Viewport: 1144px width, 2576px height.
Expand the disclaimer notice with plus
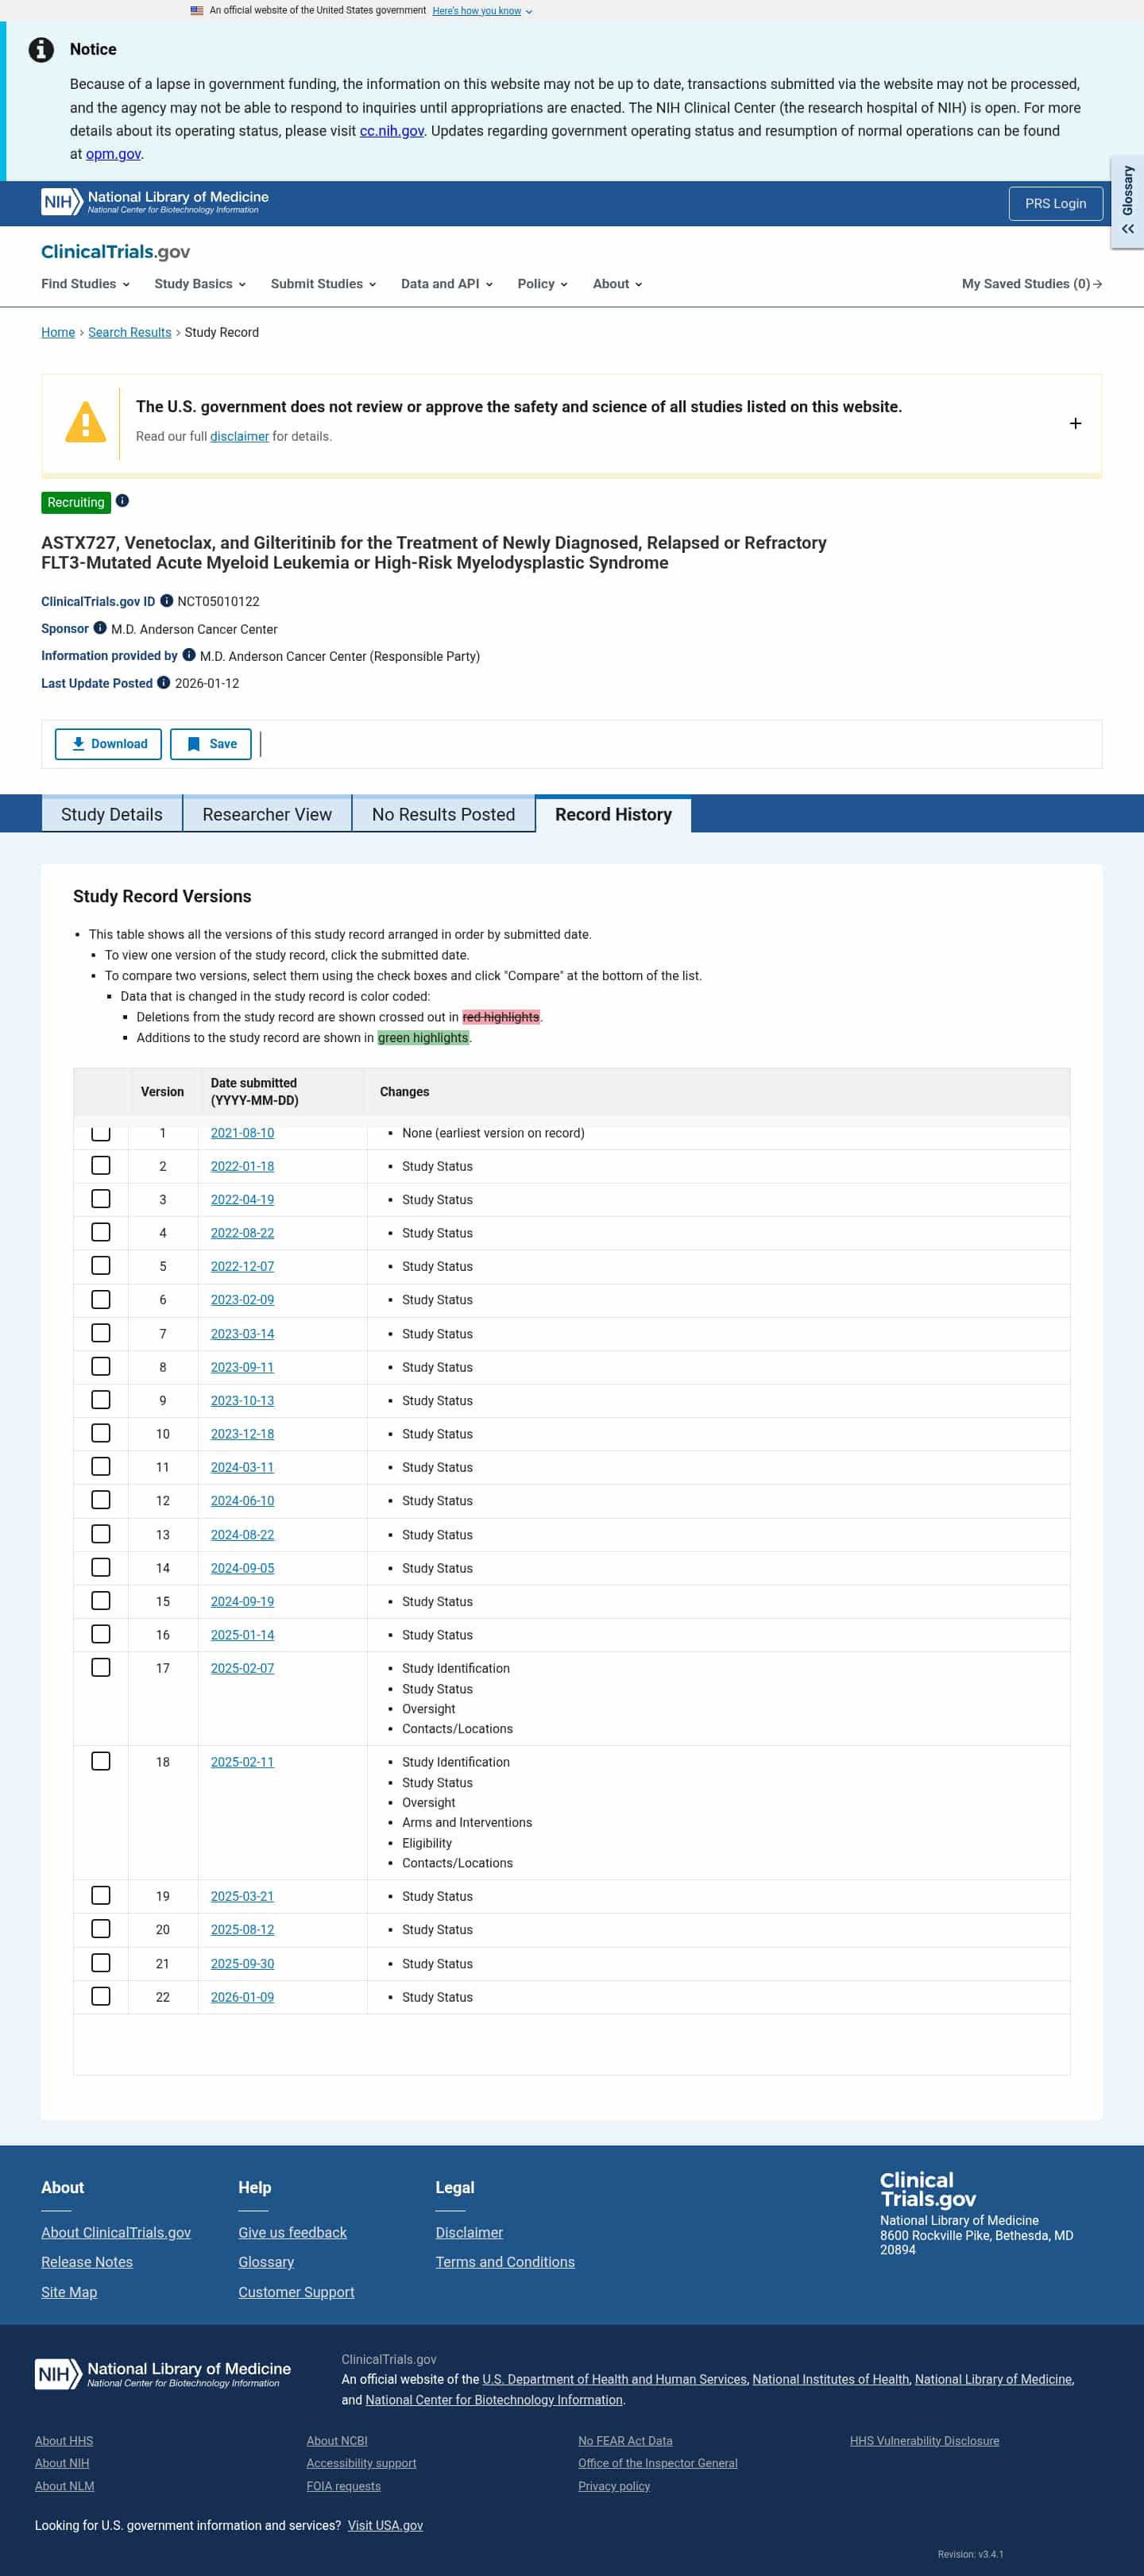coord(1076,423)
